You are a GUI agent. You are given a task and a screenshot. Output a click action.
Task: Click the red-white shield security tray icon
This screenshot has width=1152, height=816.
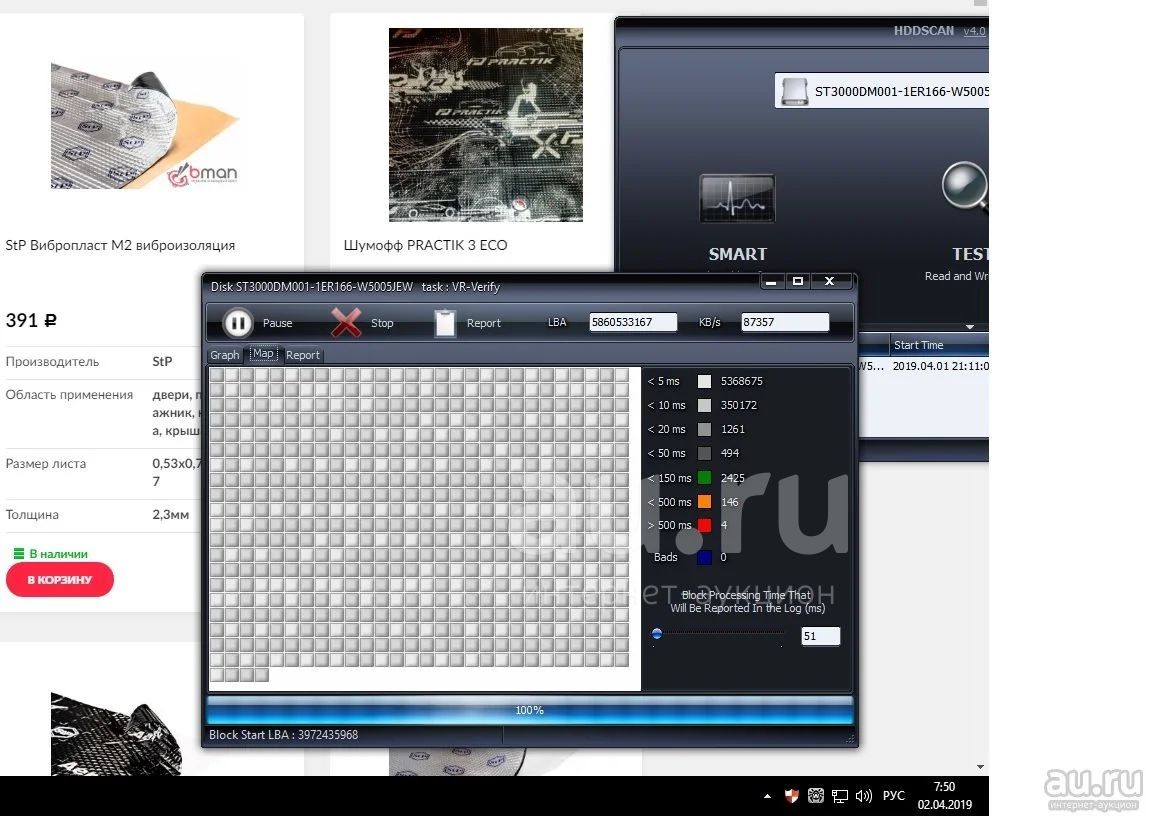point(791,796)
